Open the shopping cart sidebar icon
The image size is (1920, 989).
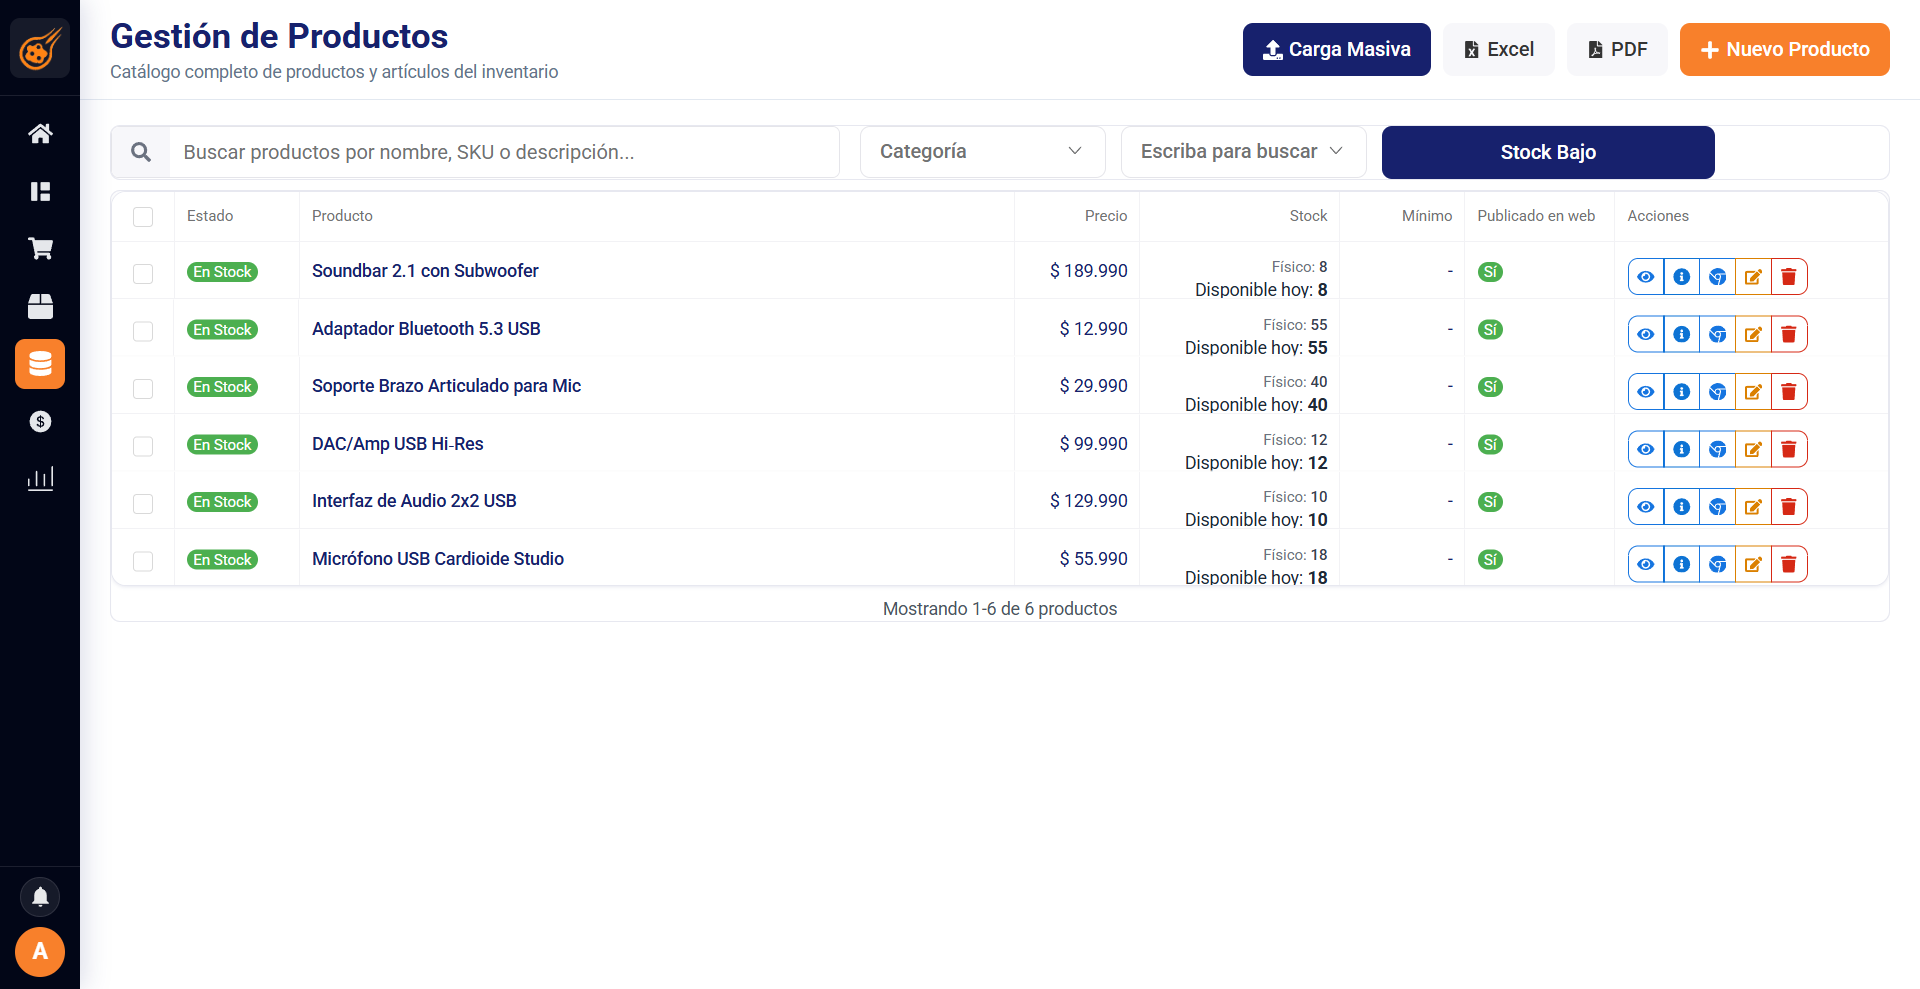tap(40, 249)
